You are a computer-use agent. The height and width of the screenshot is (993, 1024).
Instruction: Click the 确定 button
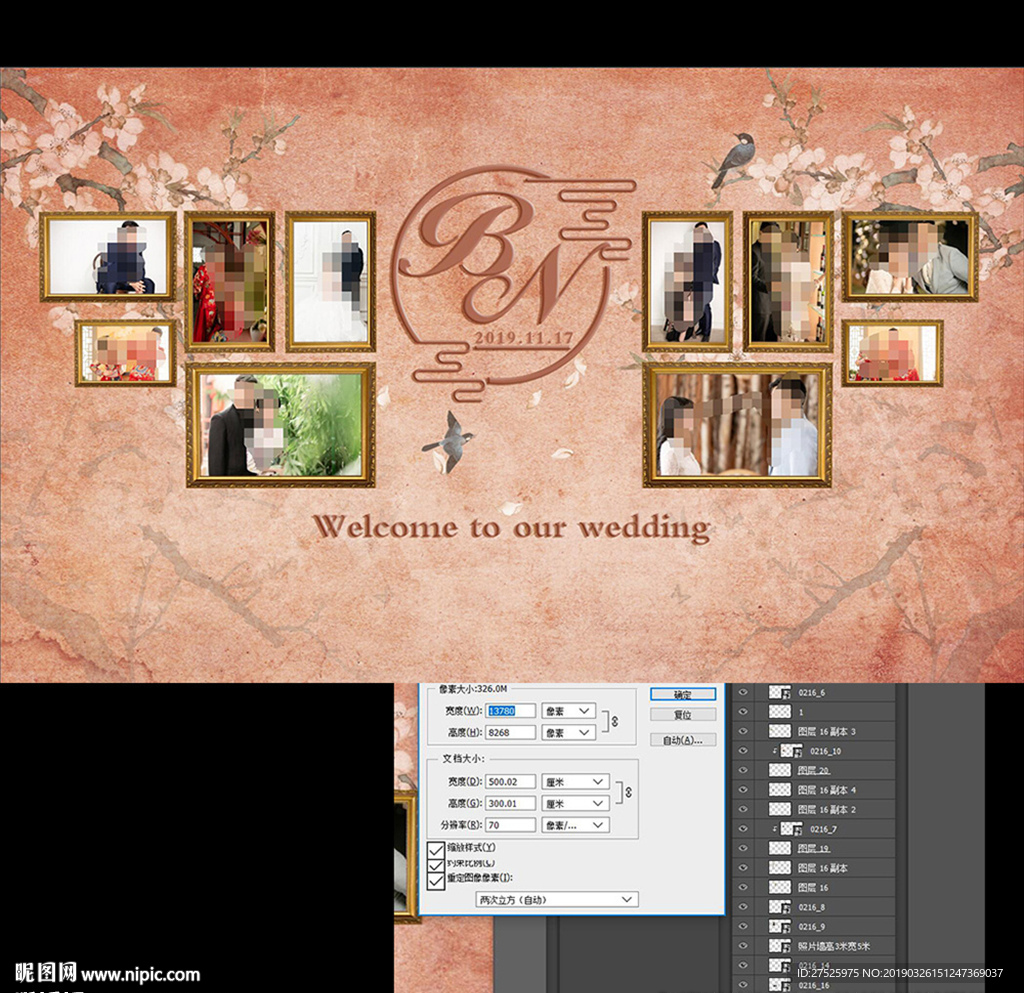click(x=682, y=695)
